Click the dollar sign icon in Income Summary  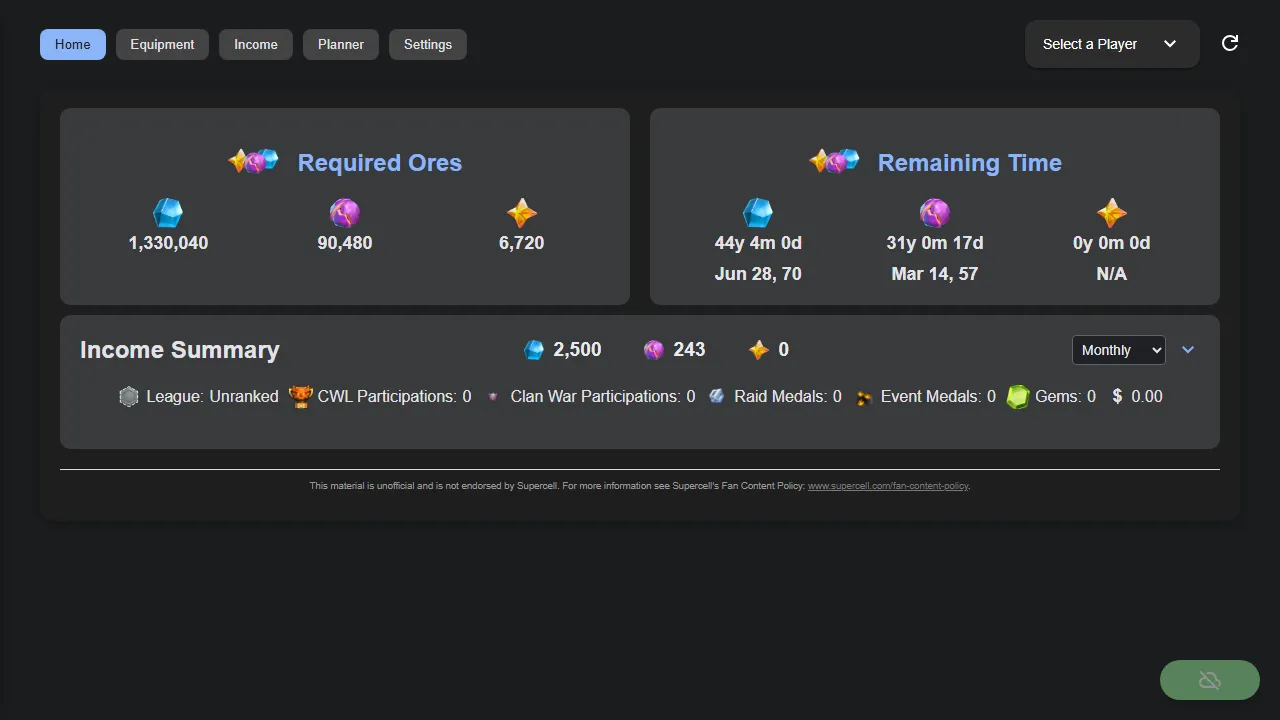click(1115, 396)
